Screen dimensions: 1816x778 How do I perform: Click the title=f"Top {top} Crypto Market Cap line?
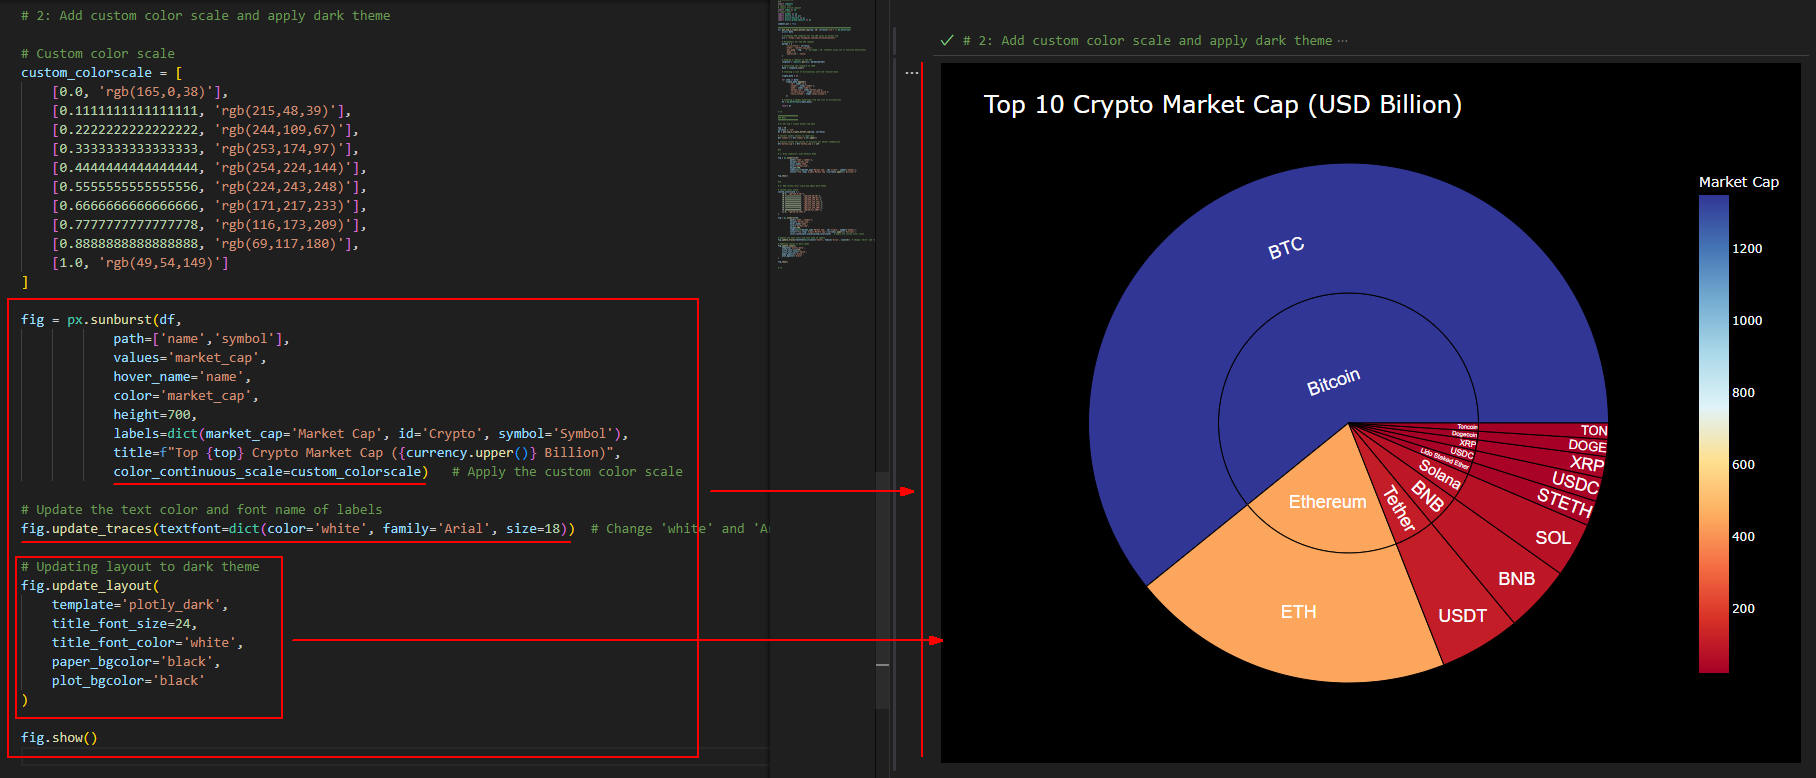click(x=367, y=453)
